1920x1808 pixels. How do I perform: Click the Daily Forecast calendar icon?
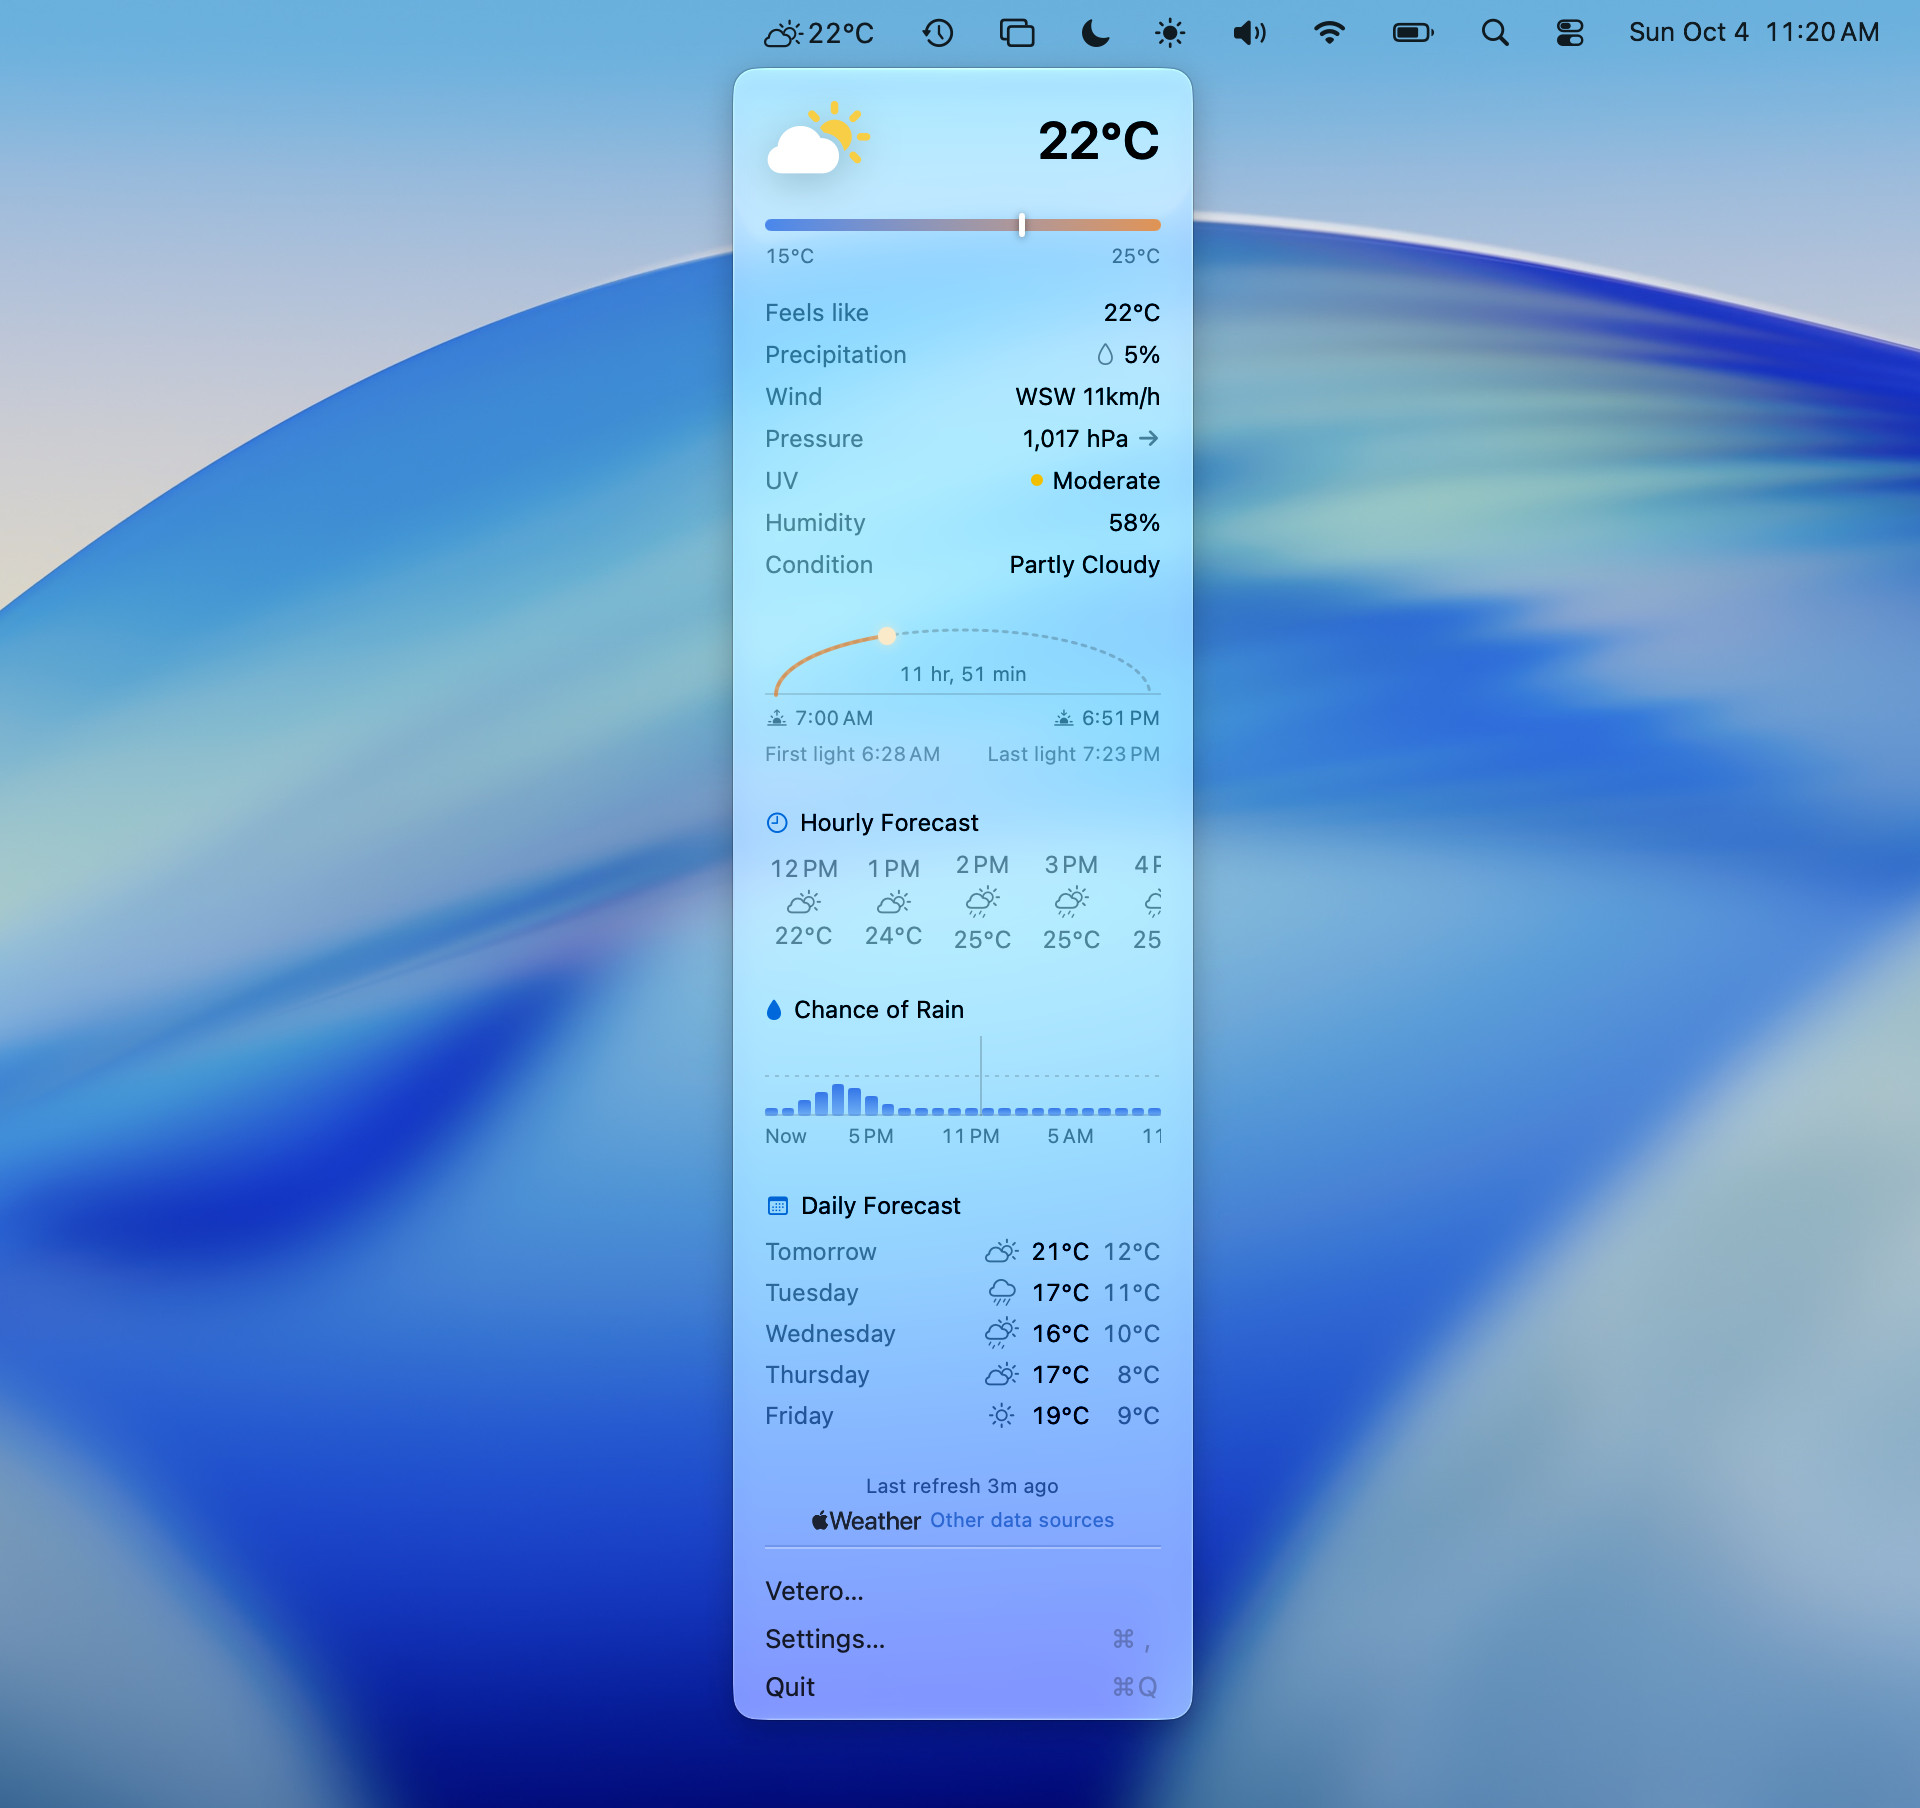777,1206
